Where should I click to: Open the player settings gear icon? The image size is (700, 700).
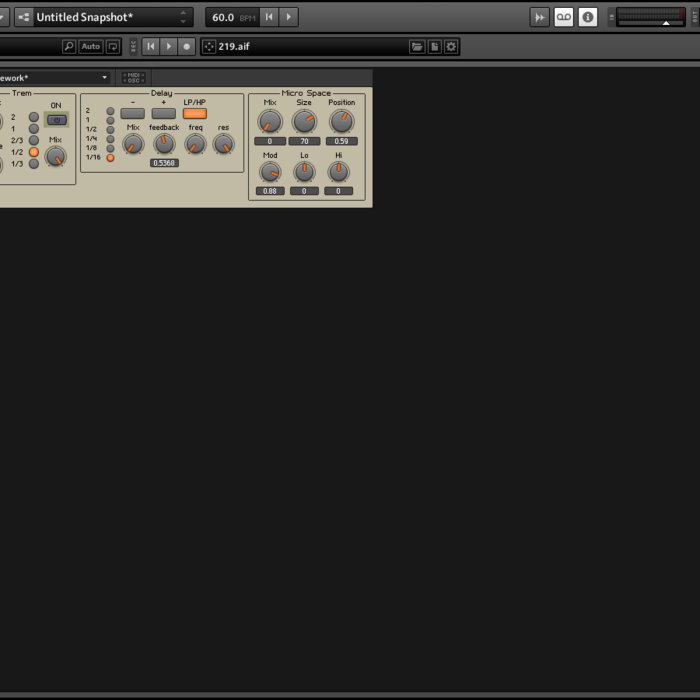[x=451, y=46]
